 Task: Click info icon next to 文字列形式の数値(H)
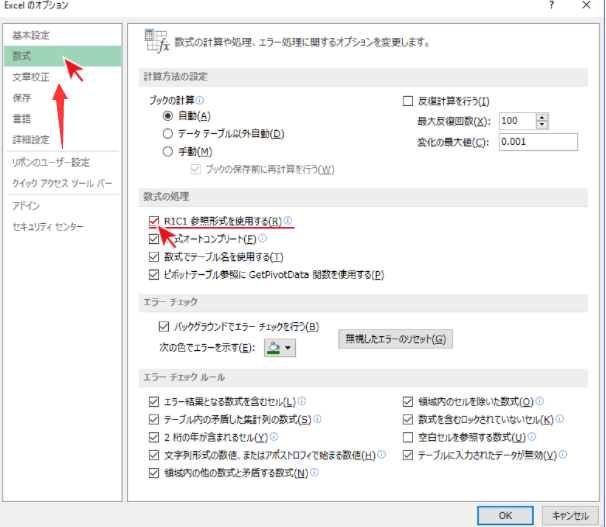click(x=381, y=454)
